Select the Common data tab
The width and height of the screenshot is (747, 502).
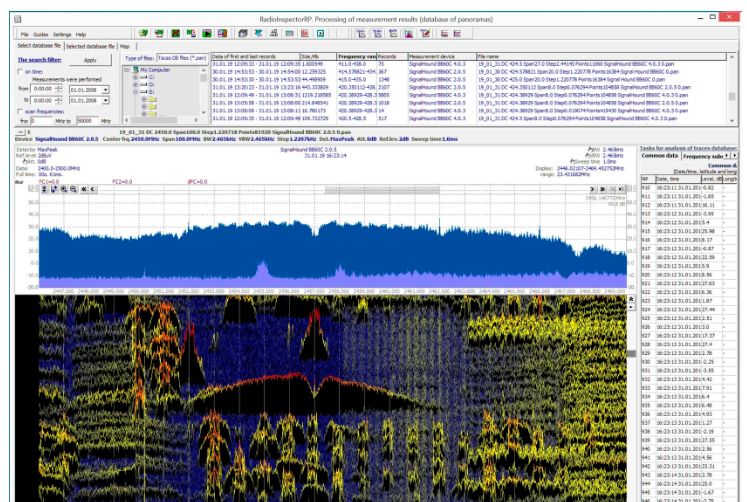pyautogui.click(x=659, y=156)
